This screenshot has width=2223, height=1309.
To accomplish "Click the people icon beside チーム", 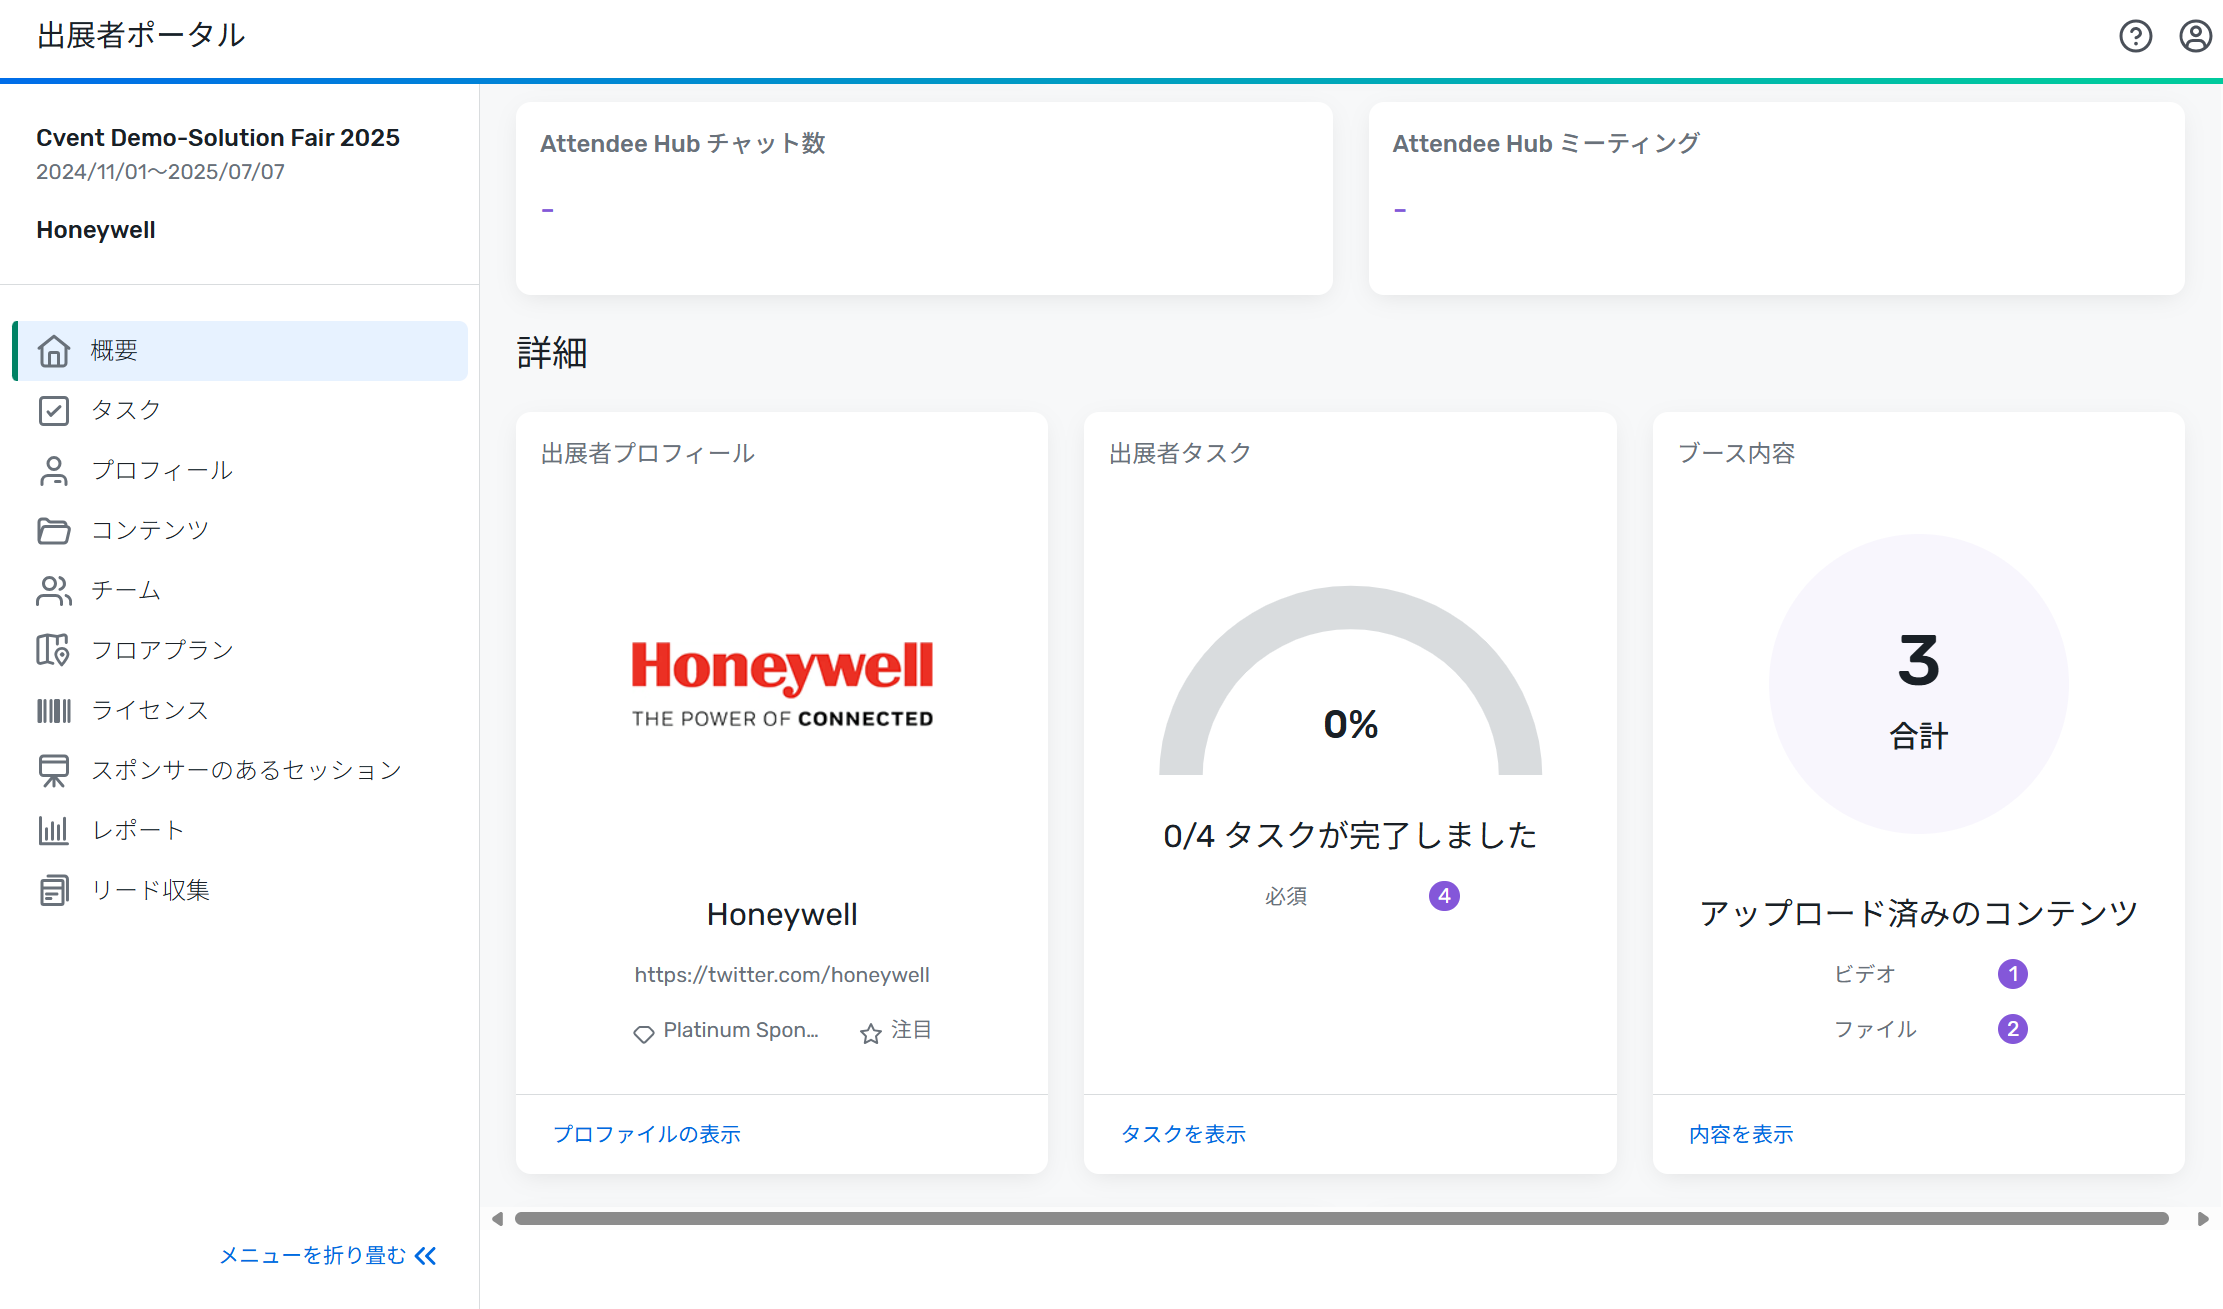I will click(54, 591).
